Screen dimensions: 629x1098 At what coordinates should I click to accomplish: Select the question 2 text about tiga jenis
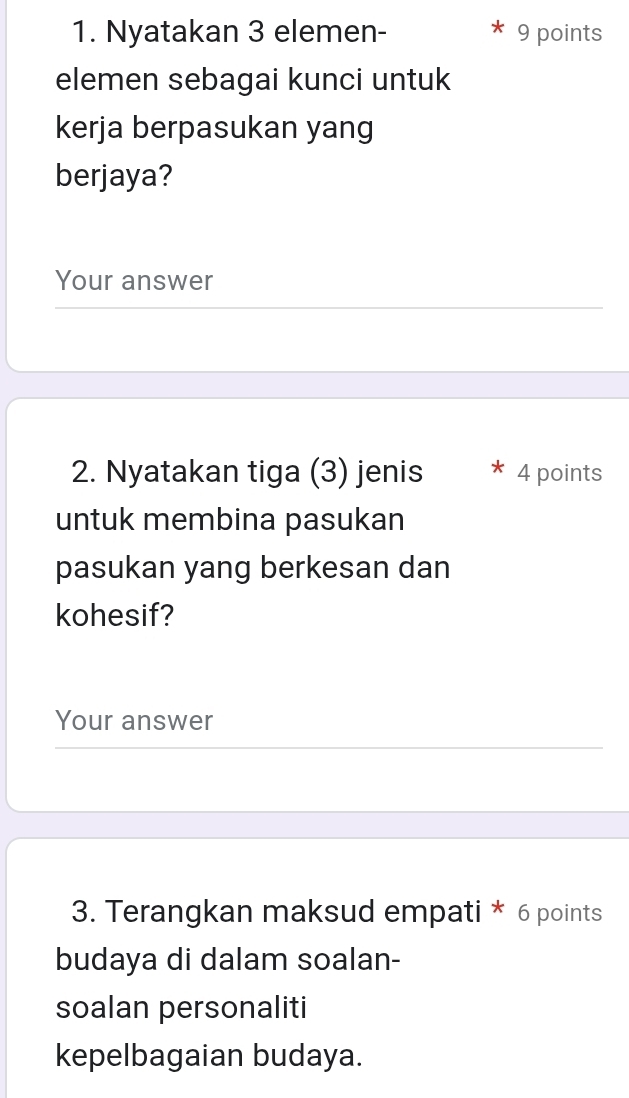(x=250, y=543)
